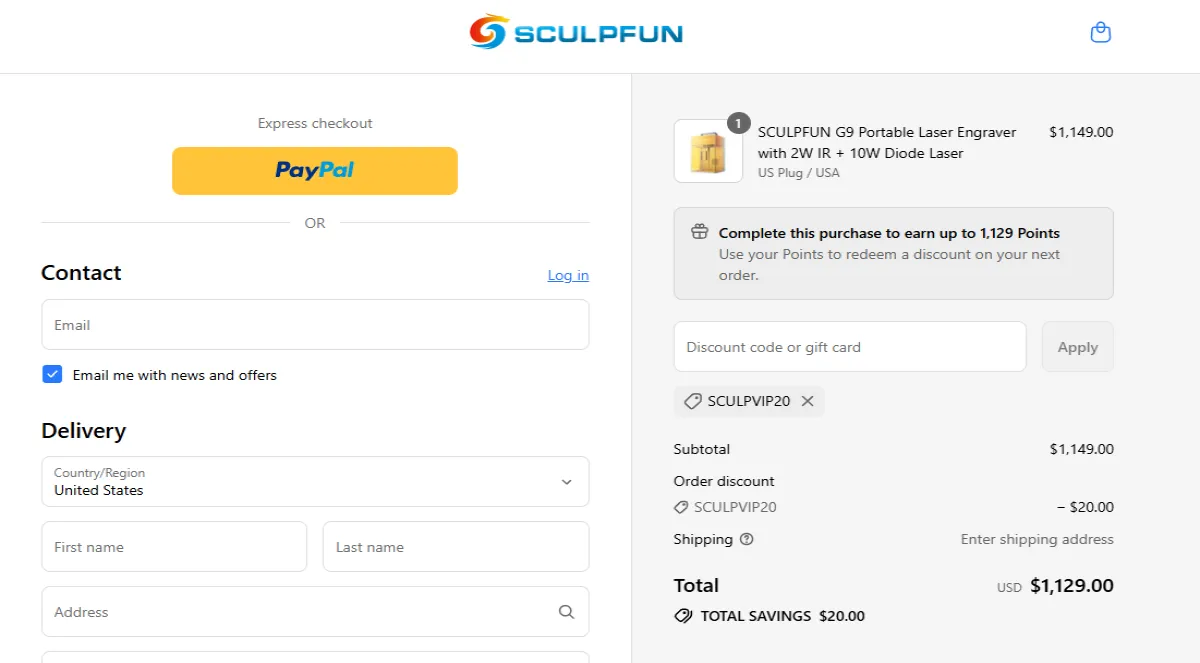Click the order discount − $20.00 value
The width and height of the screenshot is (1200, 663).
pyautogui.click(x=1085, y=507)
